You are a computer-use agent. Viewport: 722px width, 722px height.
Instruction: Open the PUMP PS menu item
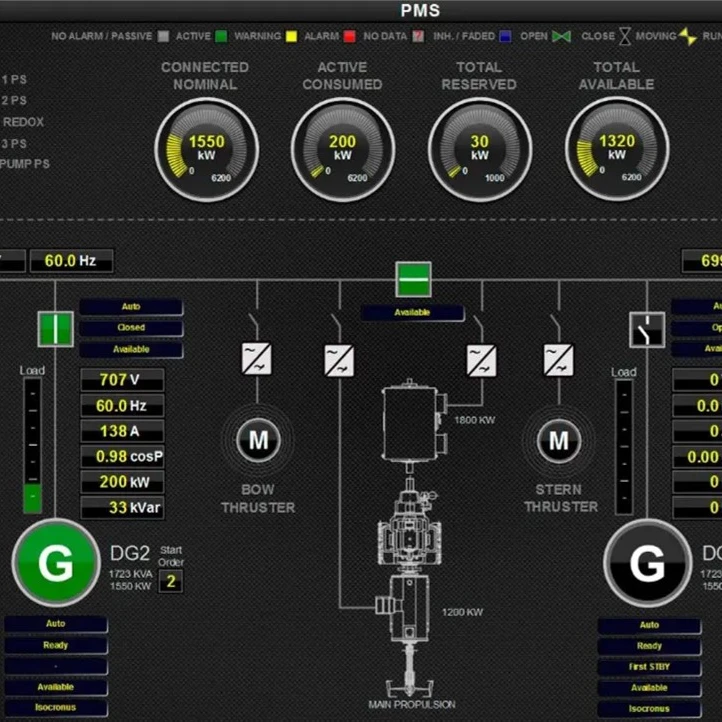point(25,164)
